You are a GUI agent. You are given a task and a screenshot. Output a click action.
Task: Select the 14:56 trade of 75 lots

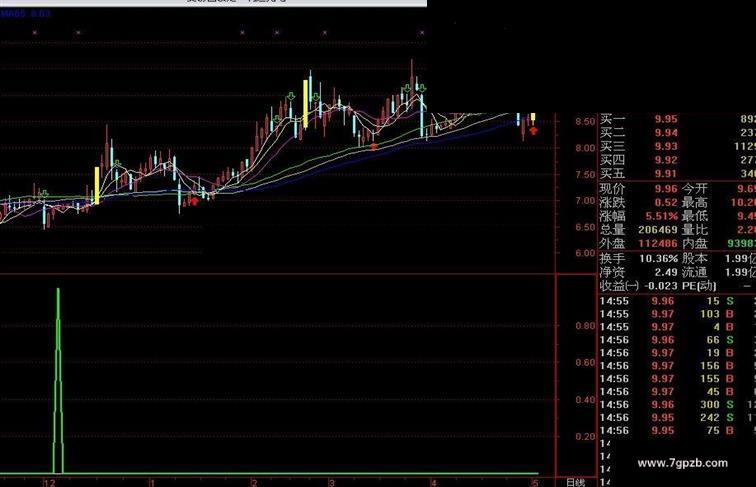click(677, 431)
